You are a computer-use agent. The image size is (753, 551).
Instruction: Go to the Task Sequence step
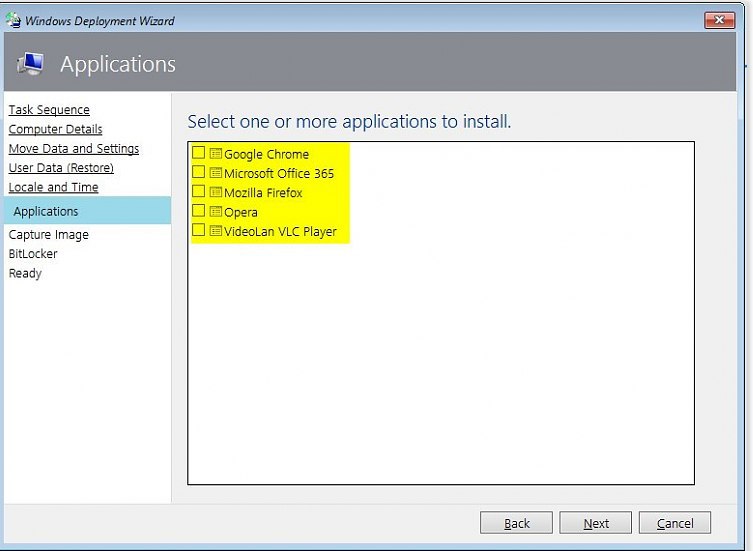49,110
